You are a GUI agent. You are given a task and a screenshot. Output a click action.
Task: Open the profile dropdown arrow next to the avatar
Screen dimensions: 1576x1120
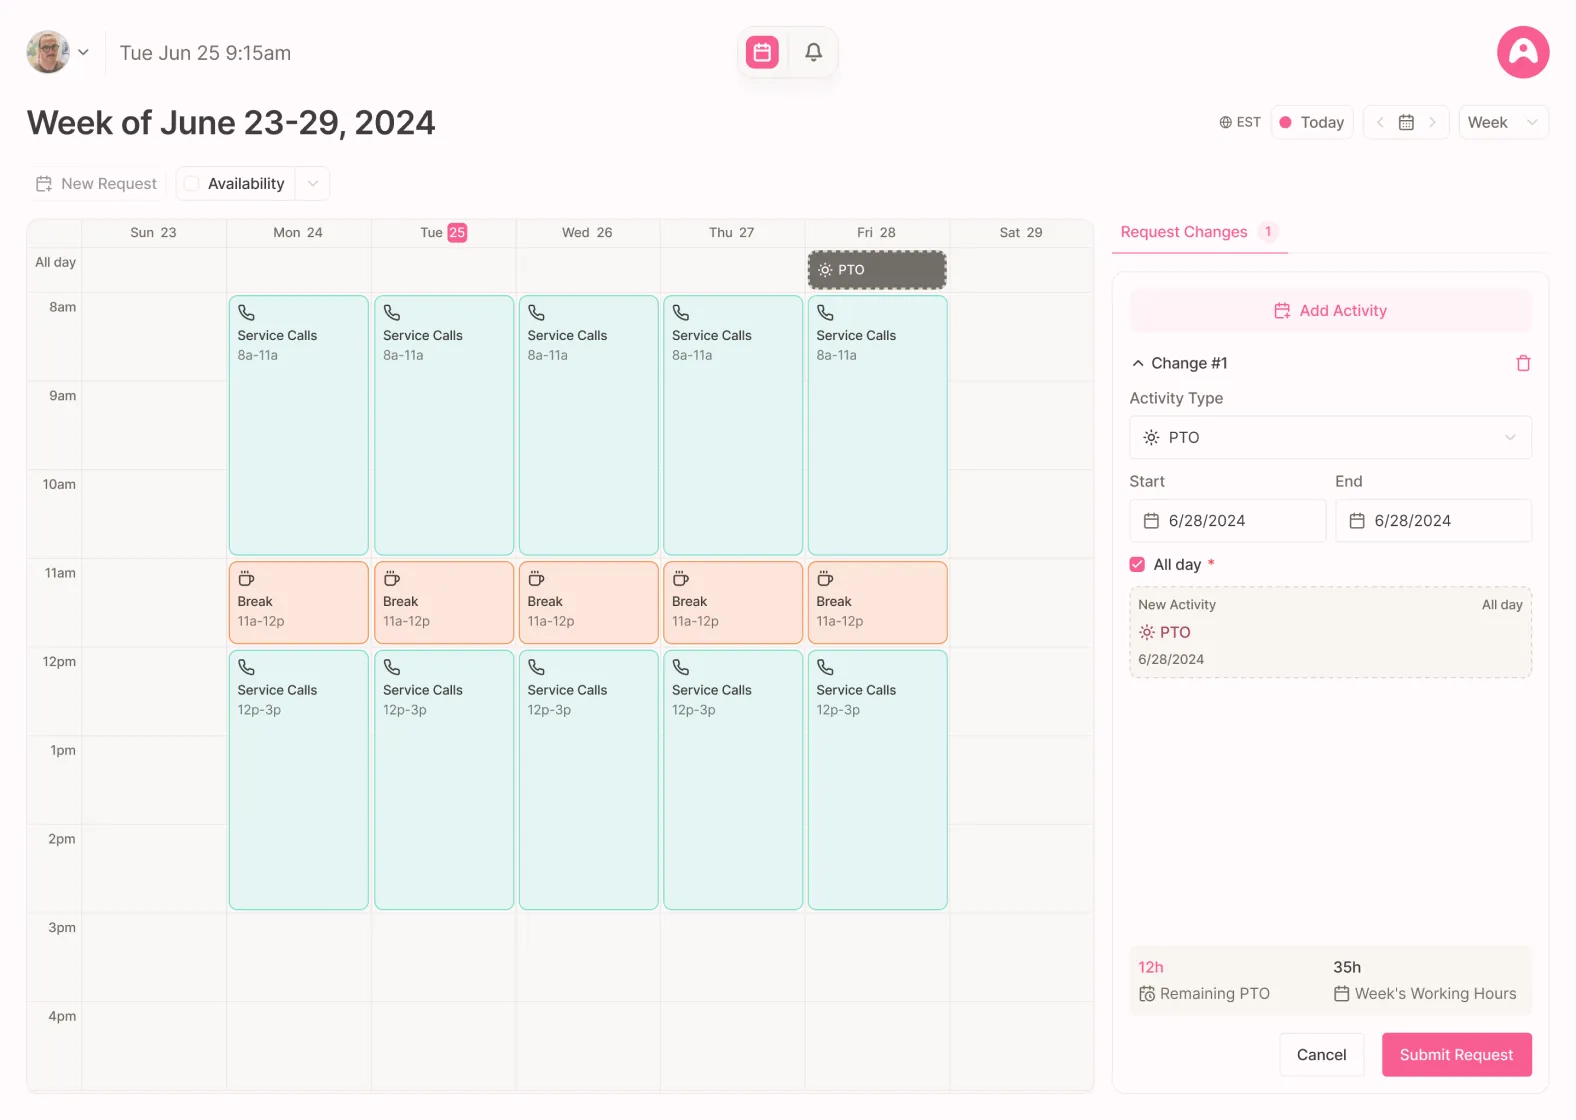pos(84,52)
